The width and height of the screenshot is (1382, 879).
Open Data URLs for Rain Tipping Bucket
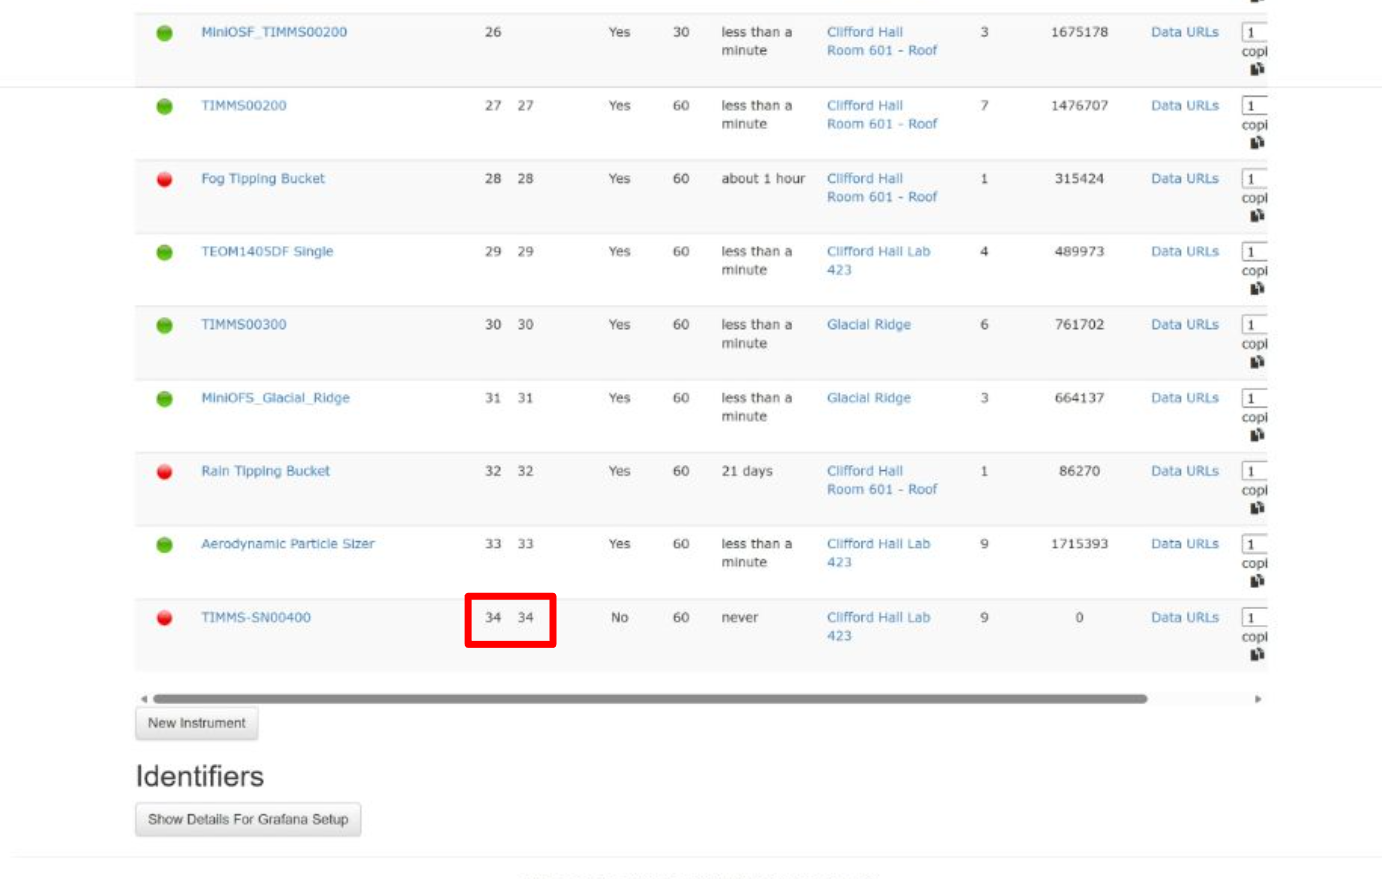tap(1184, 471)
